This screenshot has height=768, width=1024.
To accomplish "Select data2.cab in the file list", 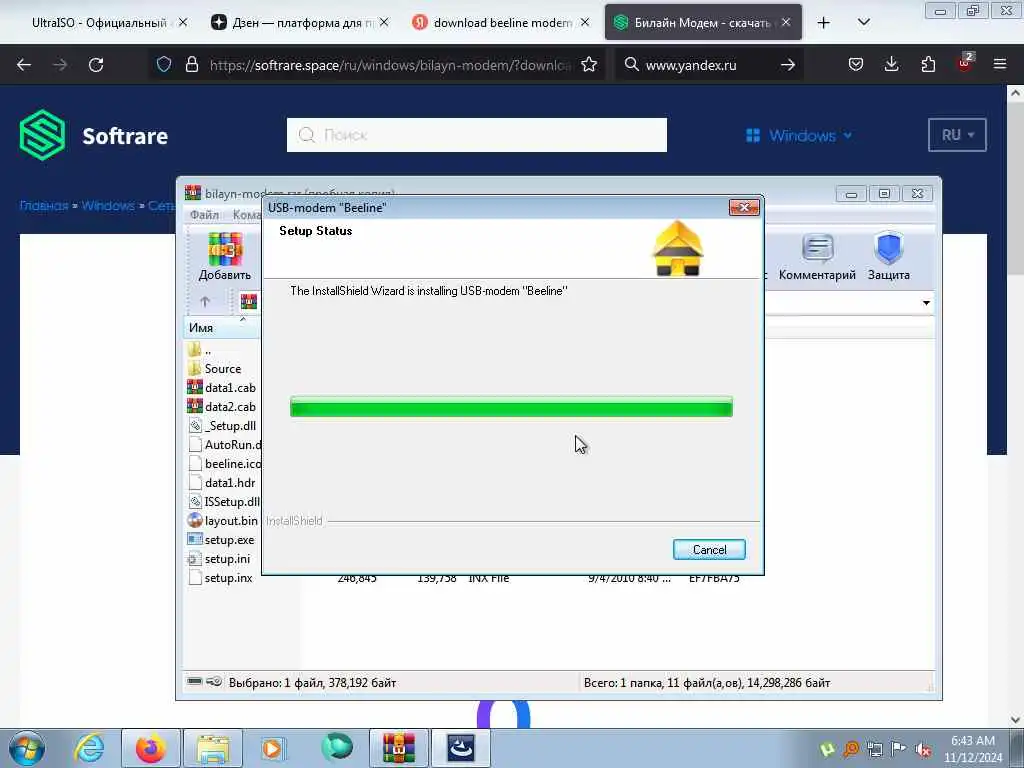I will point(223,406).
